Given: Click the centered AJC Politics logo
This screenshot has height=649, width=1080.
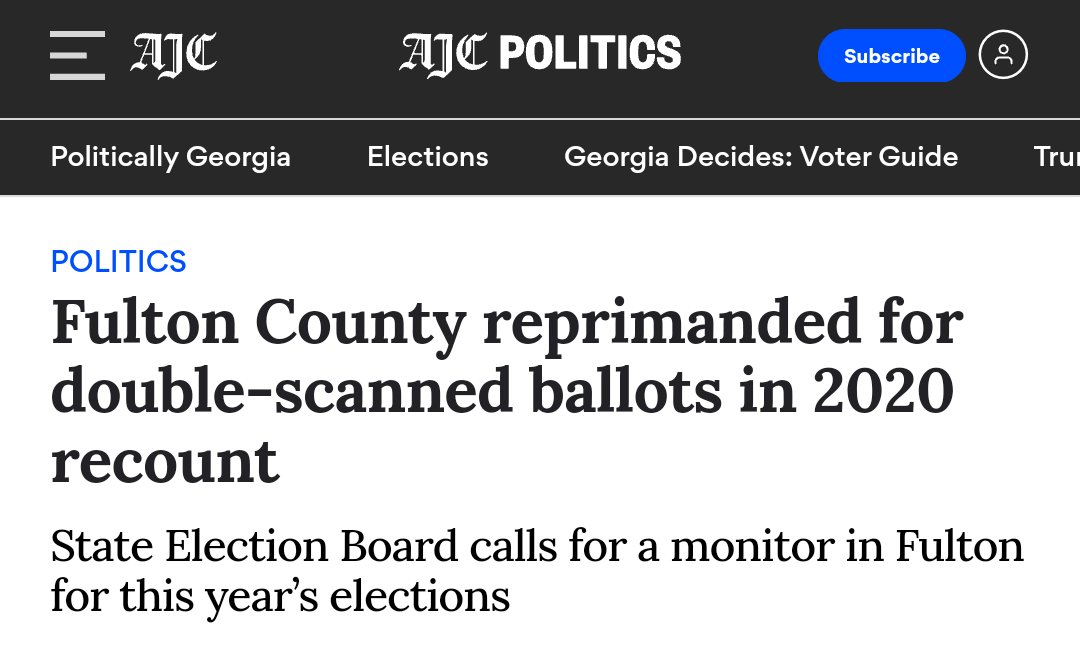Looking at the screenshot, I should 540,53.
